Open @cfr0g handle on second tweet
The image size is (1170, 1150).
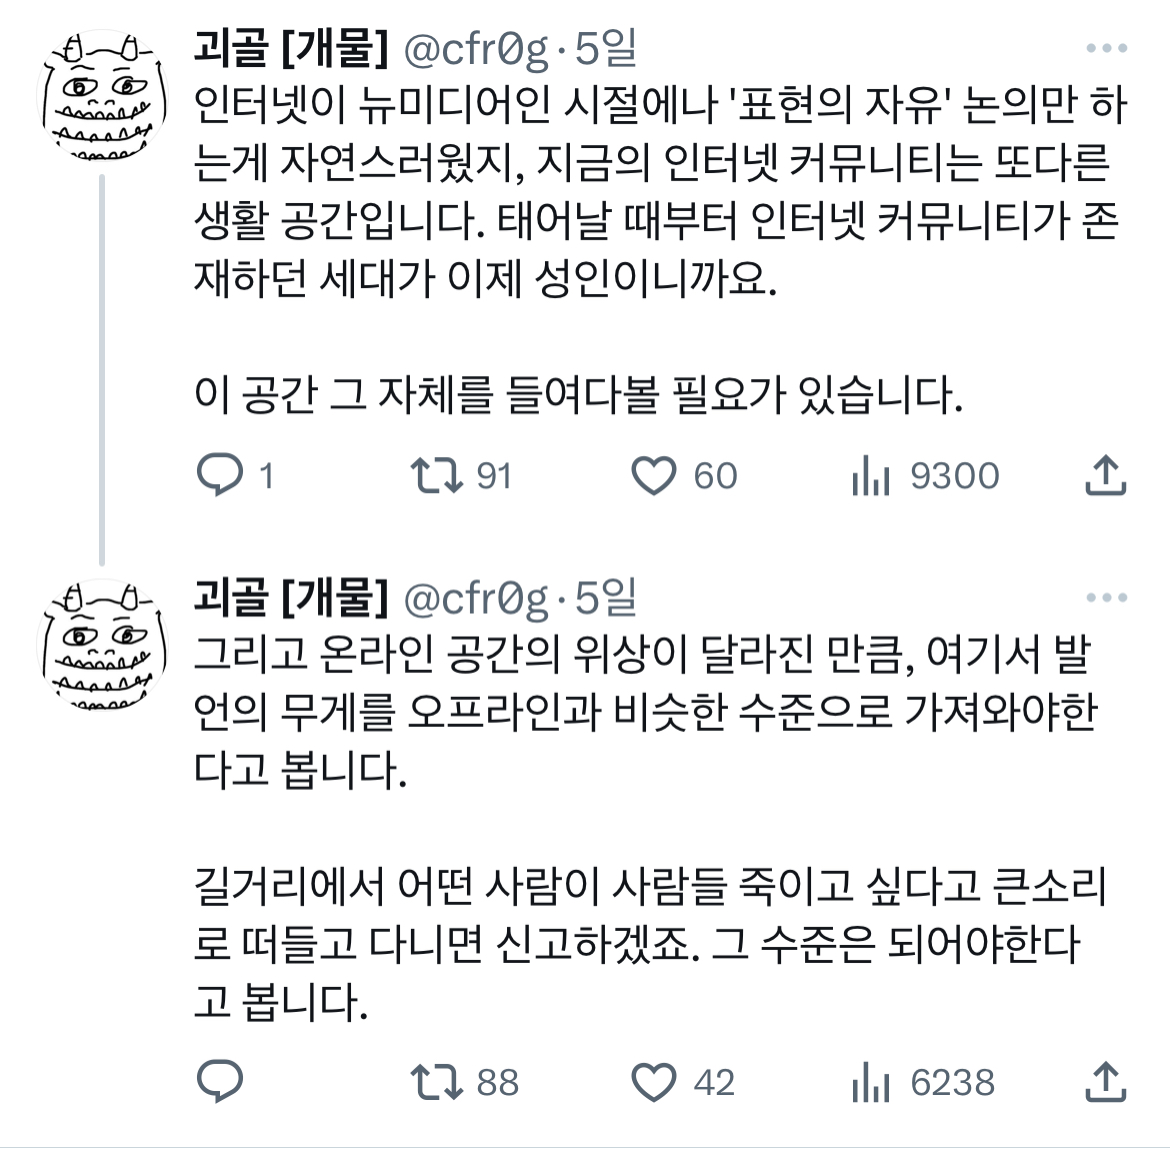475,598
